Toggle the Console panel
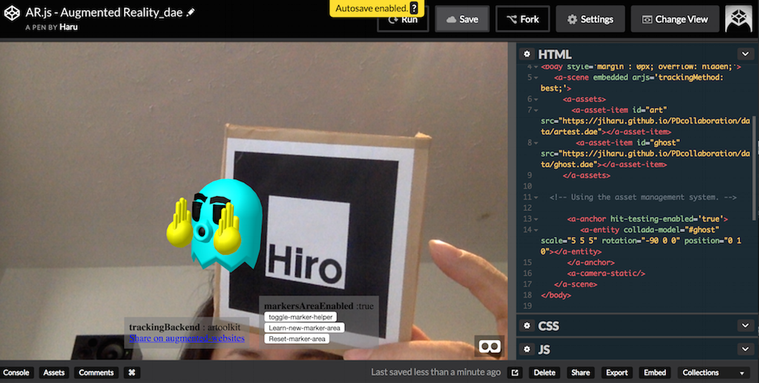The height and width of the screenshot is (383, 759). pos(17,372)
